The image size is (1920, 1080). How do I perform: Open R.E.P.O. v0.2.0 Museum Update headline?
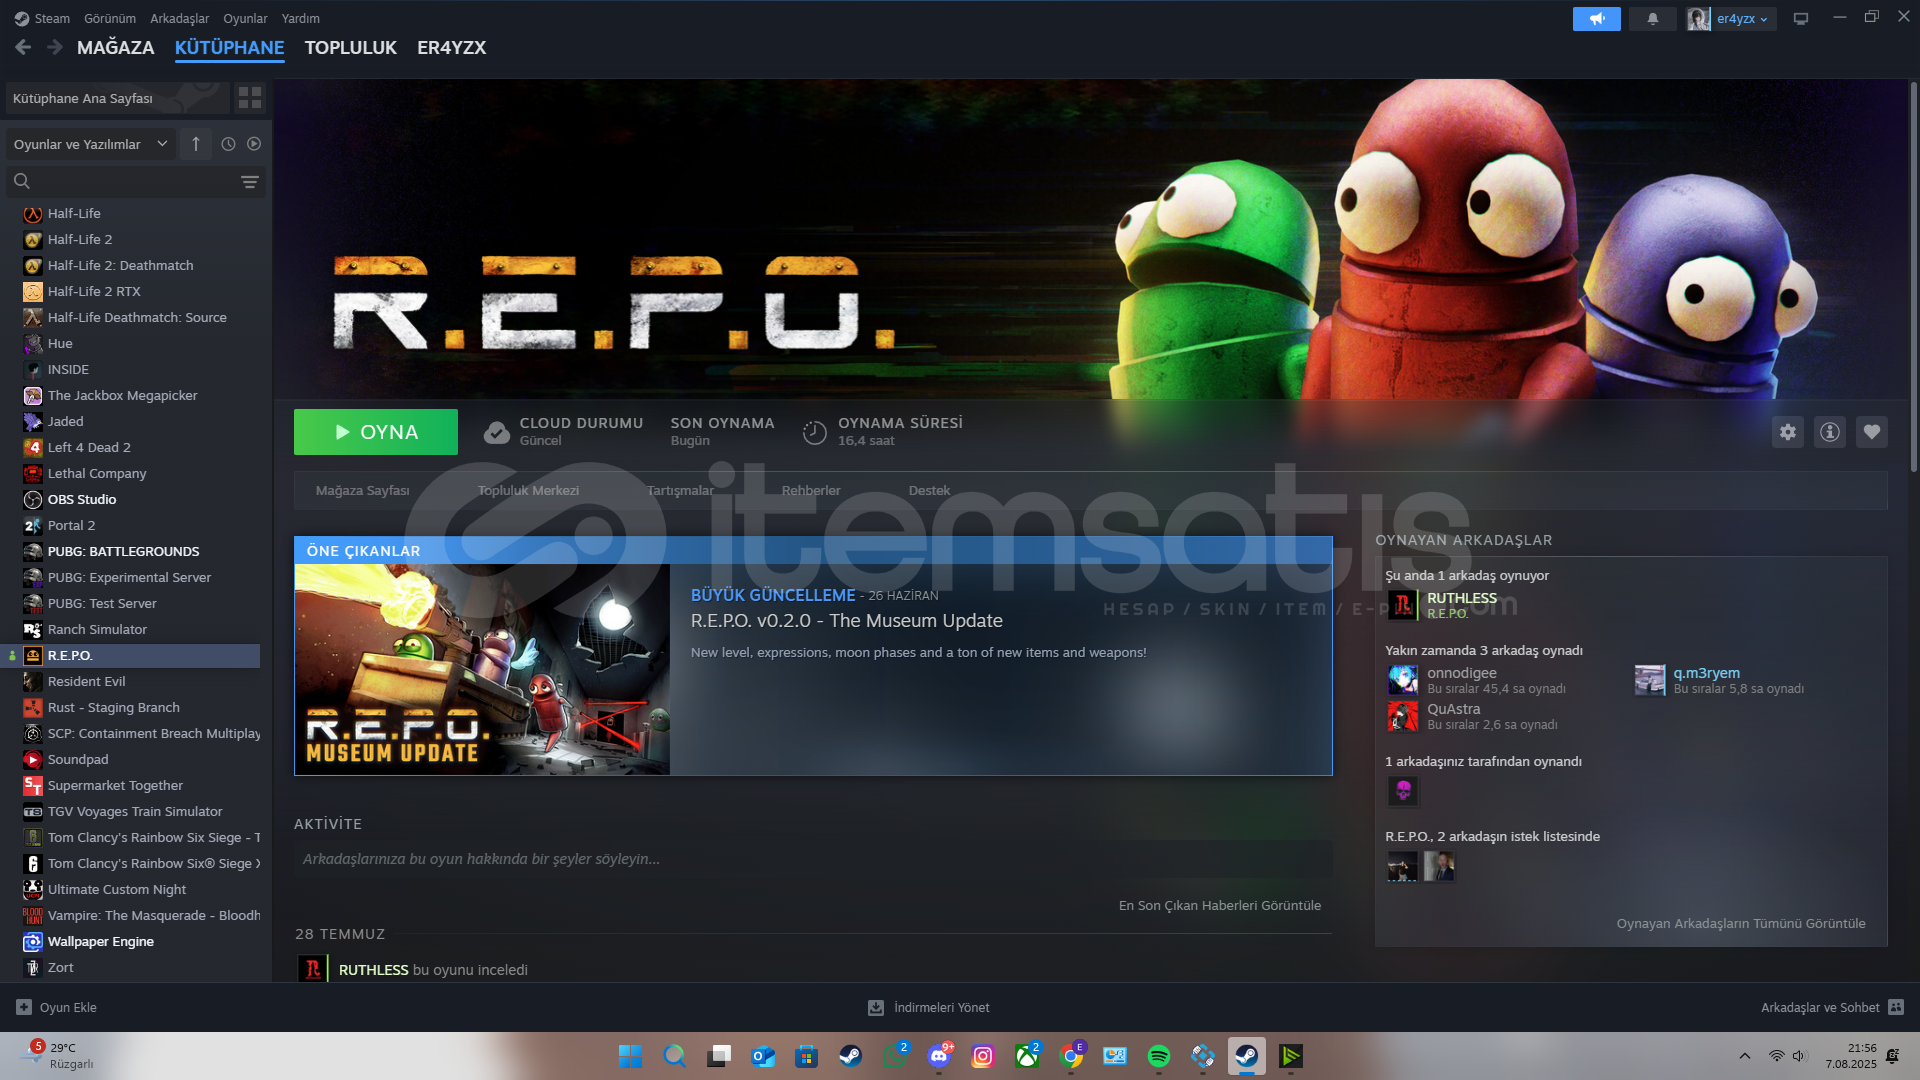tap(846, 621)
